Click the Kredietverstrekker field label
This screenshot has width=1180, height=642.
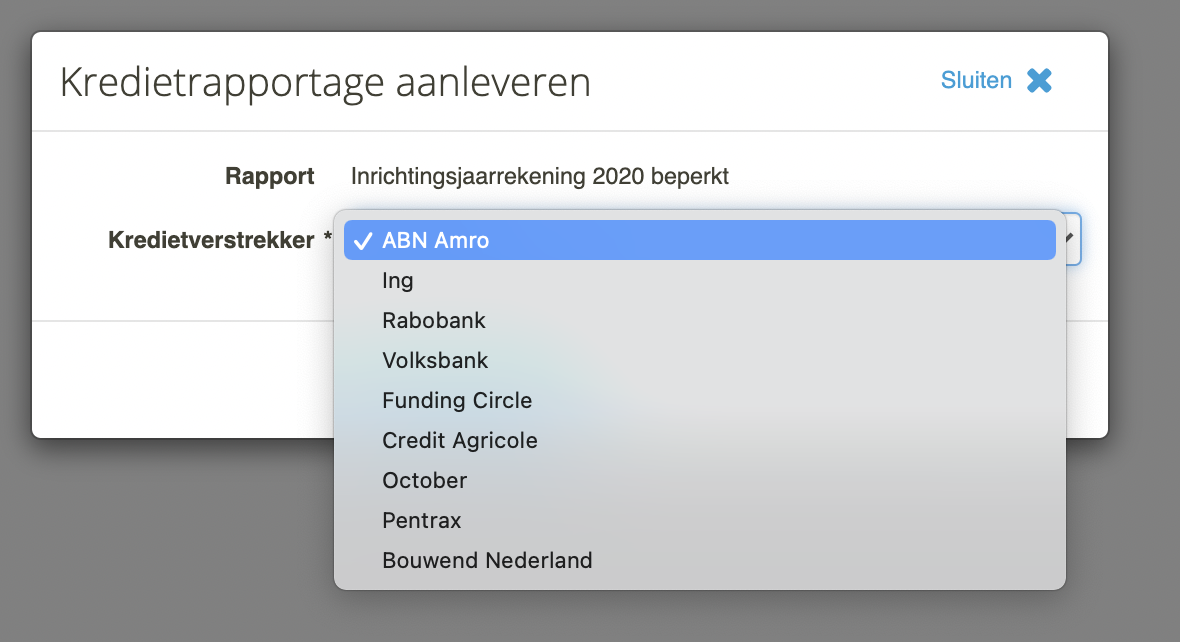(211, 240)
